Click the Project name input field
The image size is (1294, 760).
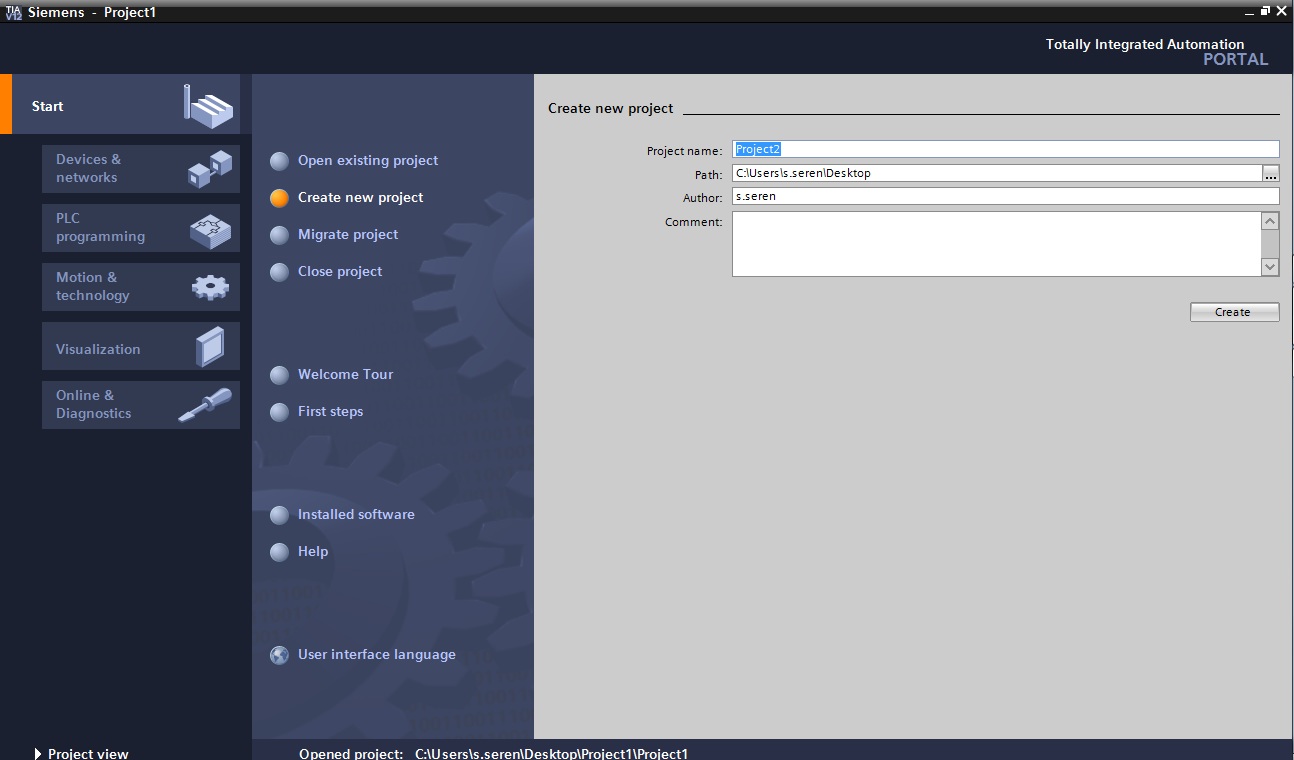point(1005,149)
